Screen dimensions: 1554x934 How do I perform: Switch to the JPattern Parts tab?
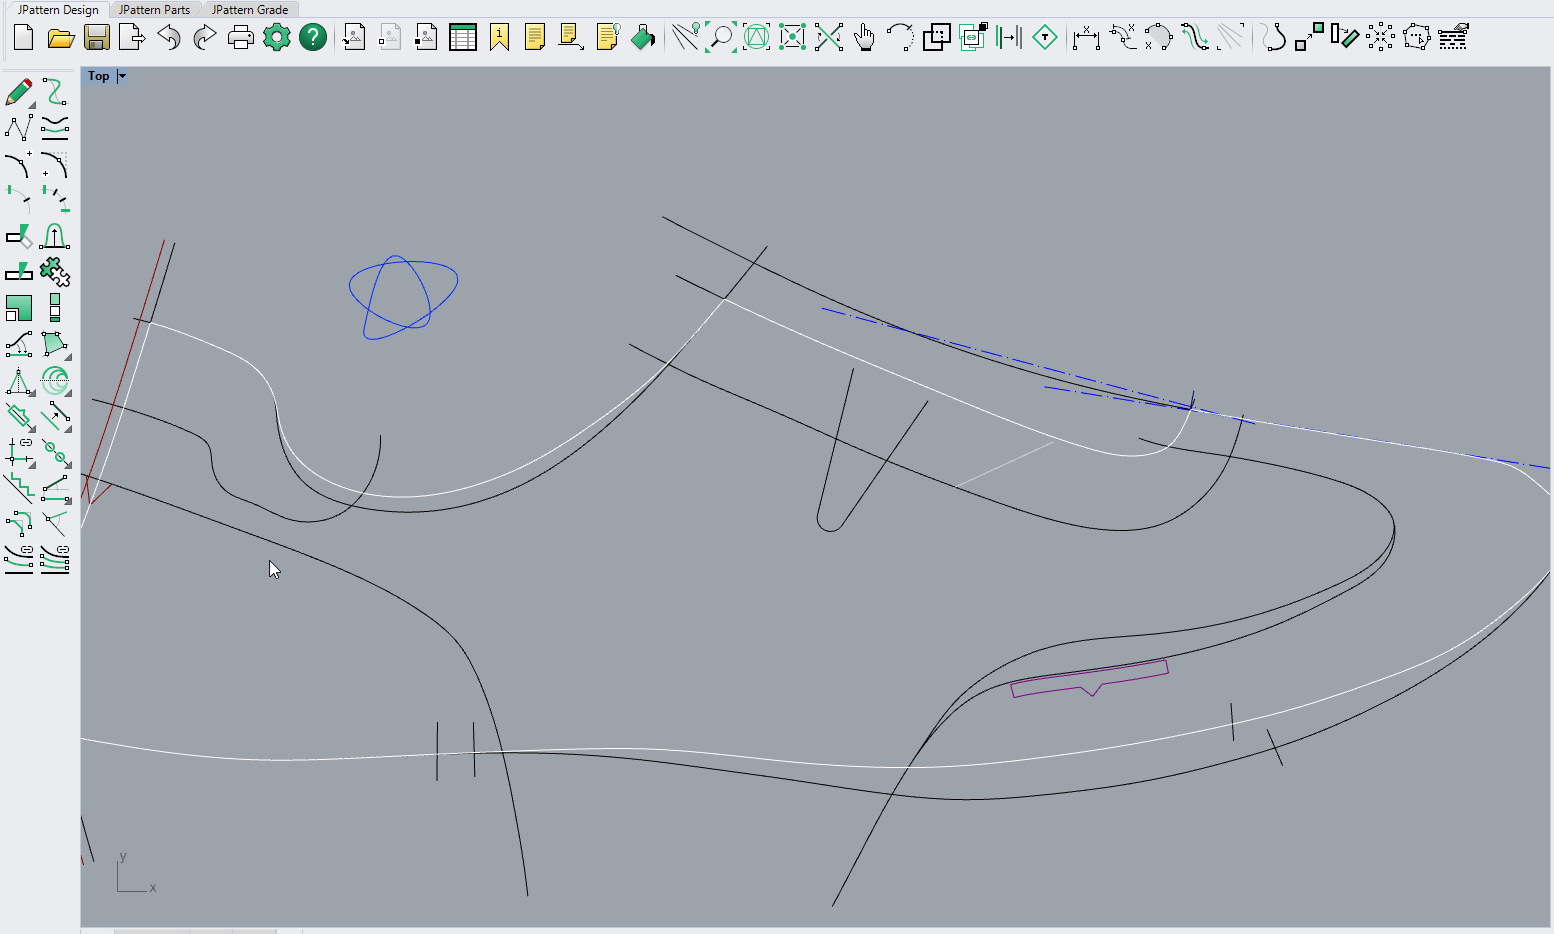[154, 10]
